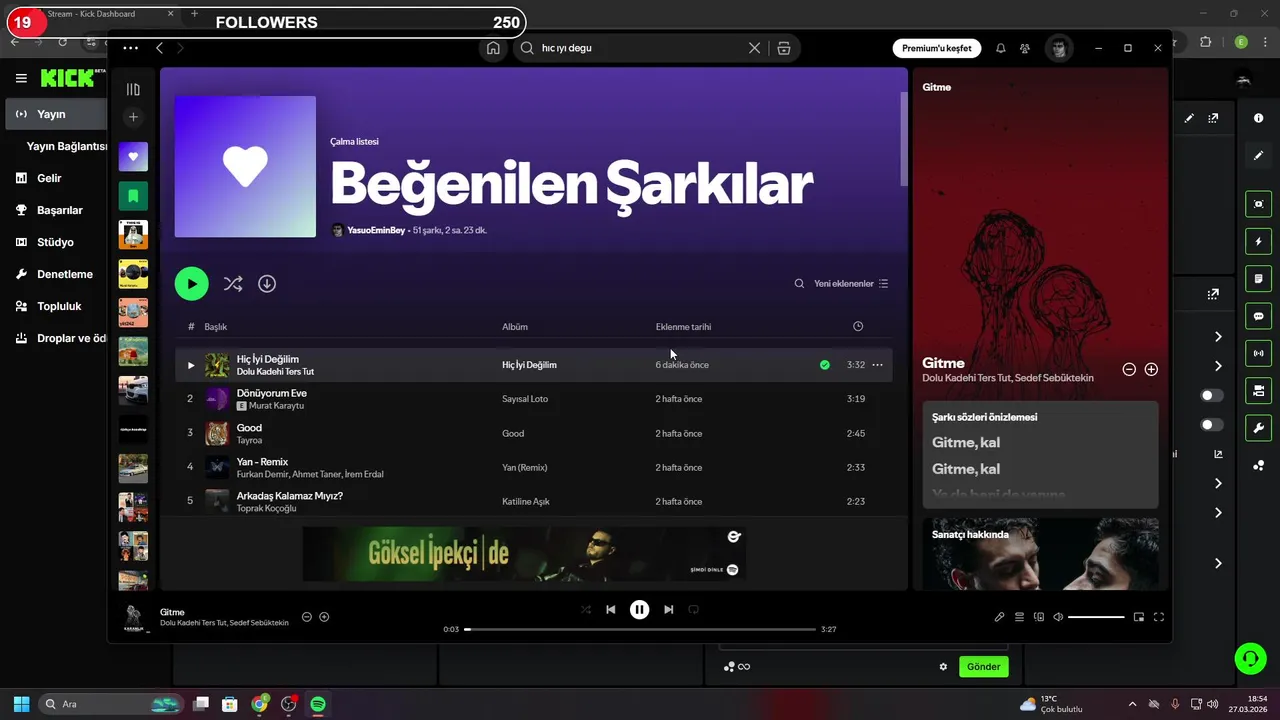
Task: Click Kick sidebar lightning bolt icon
Action: [x=1258, y=241]
